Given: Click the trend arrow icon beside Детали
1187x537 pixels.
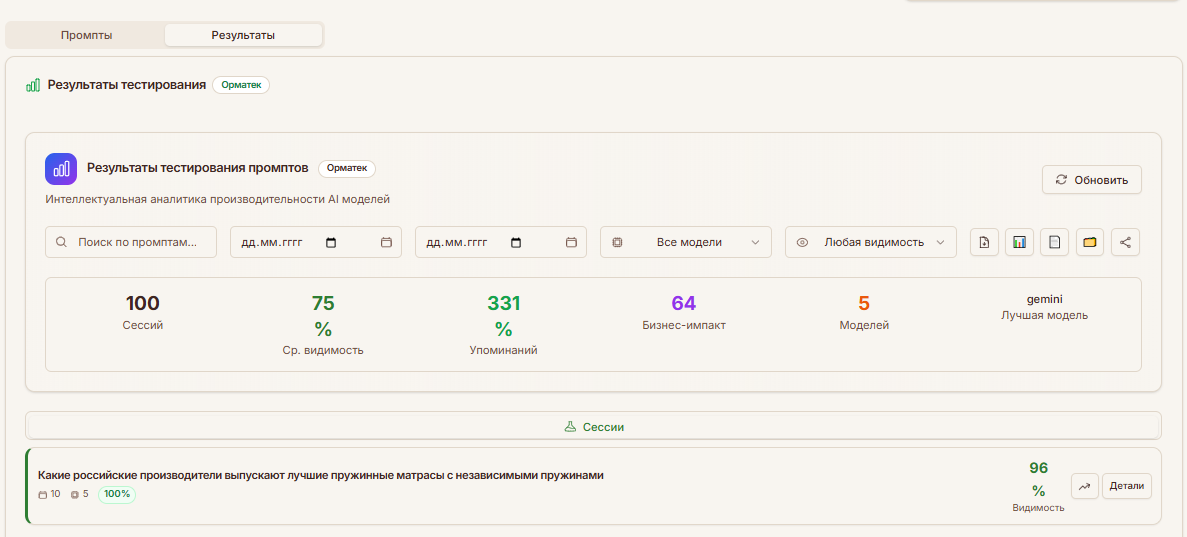Looking at the screenshot, I should pyautogui.click(x=1085, y=486).
